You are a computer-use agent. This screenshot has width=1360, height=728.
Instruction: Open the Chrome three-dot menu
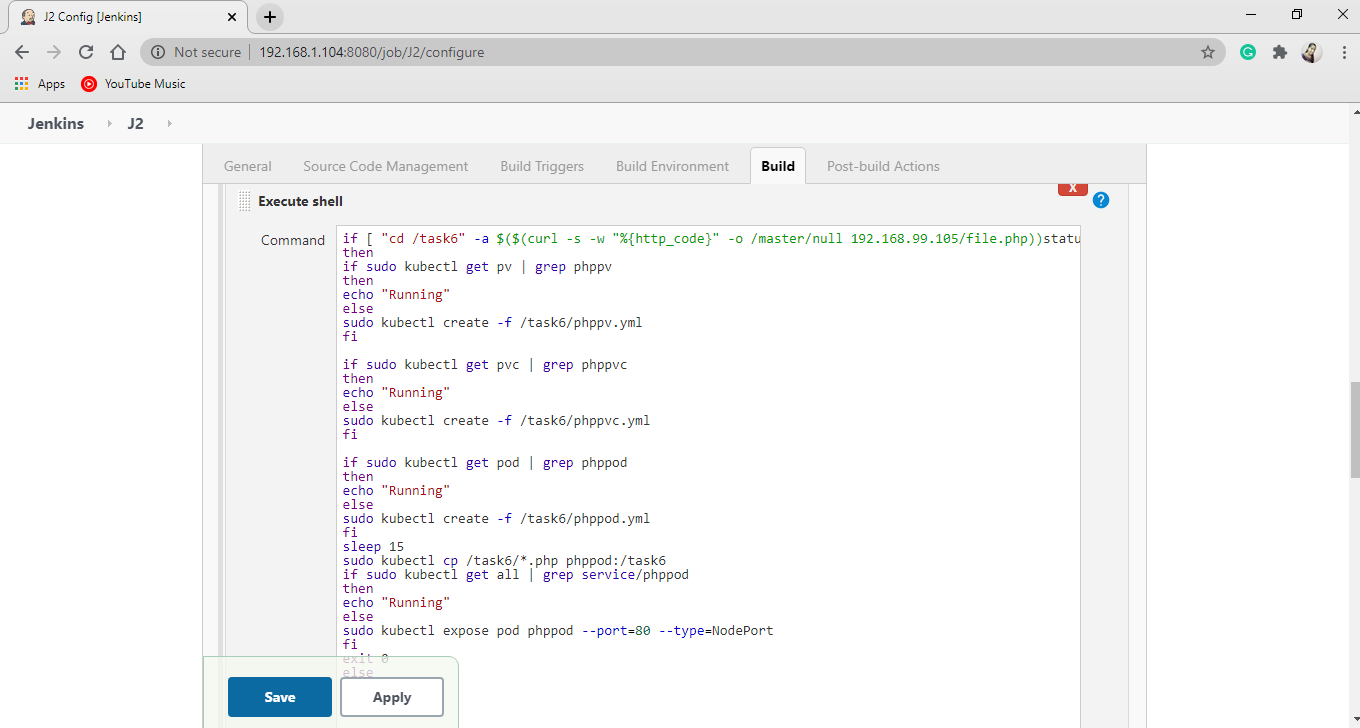[1343, 51]
